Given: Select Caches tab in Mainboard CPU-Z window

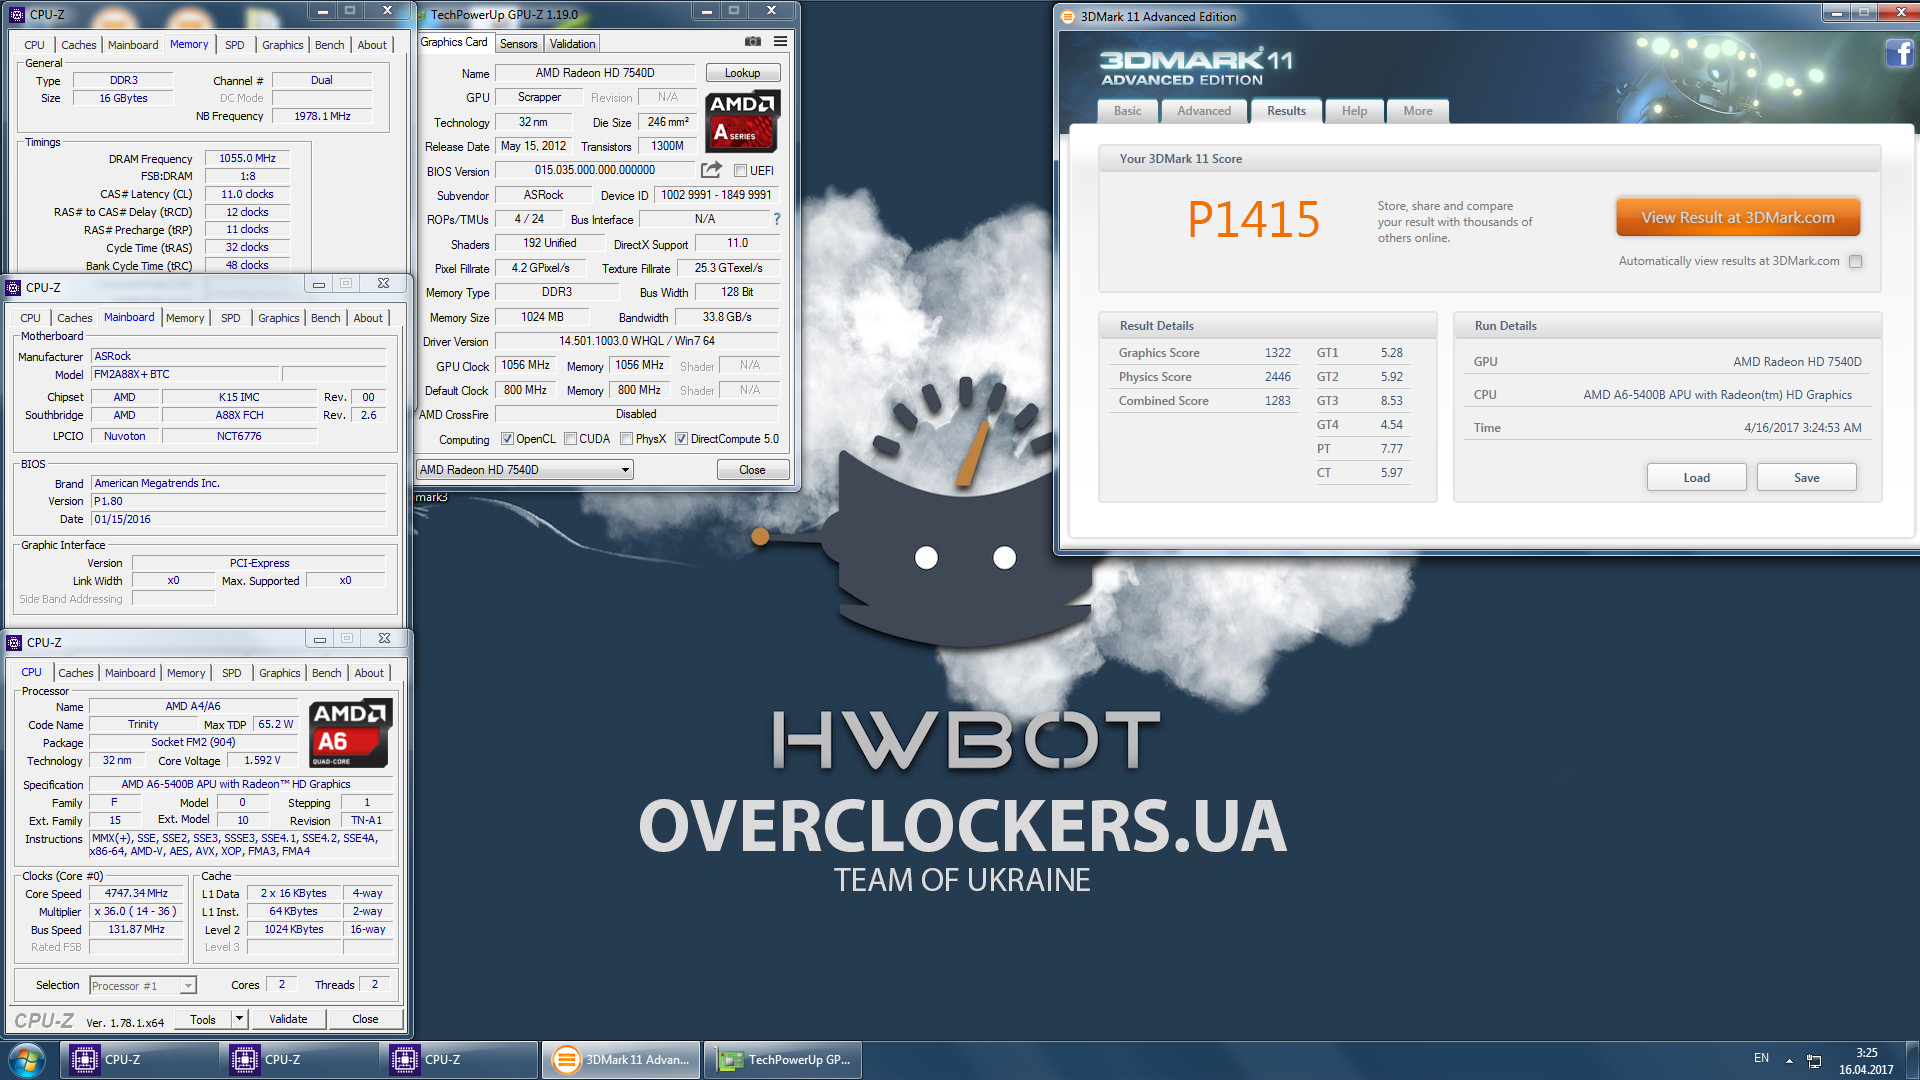Looking at the screenshot, I should click(x=74, y=318).
